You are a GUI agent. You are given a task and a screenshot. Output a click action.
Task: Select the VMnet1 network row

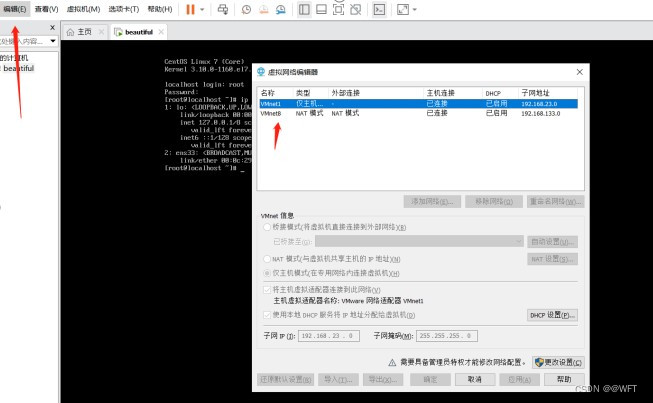(x=418, y=104)
